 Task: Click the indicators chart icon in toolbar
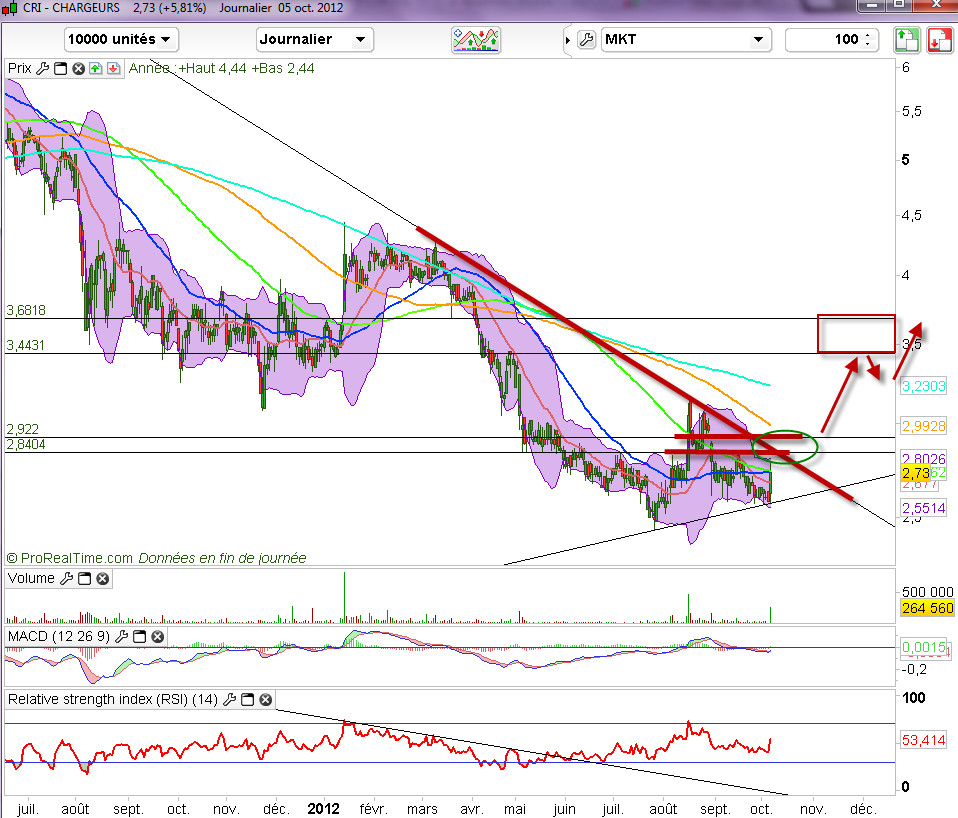476,40
